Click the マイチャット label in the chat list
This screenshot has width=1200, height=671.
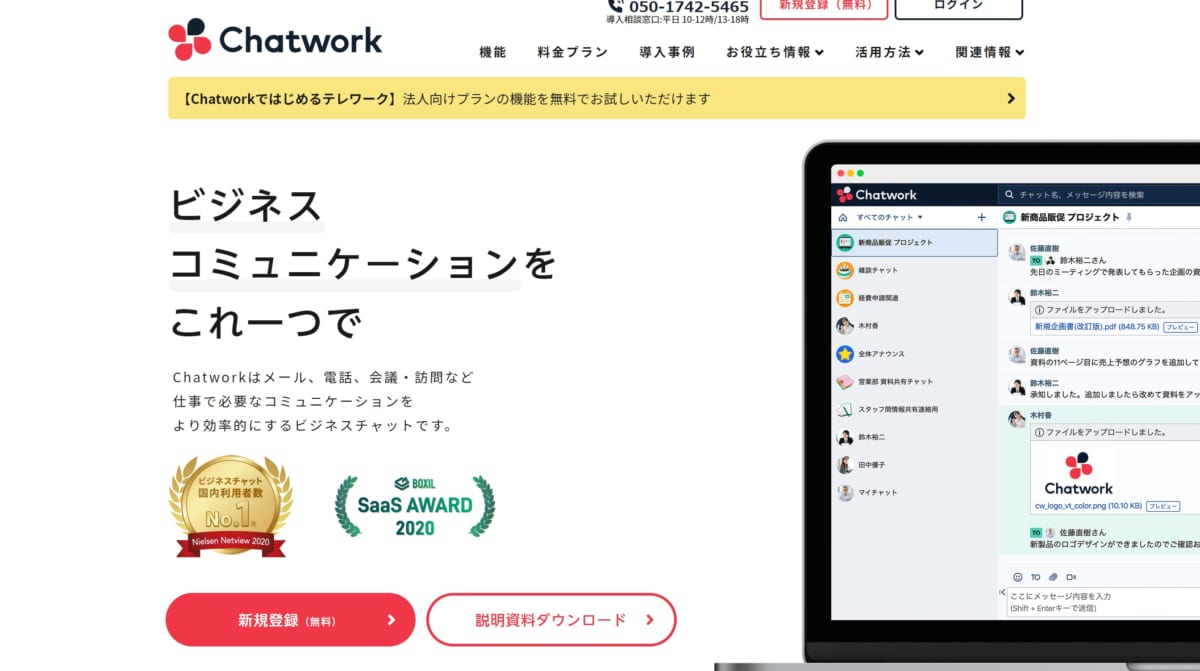(878, 493)
